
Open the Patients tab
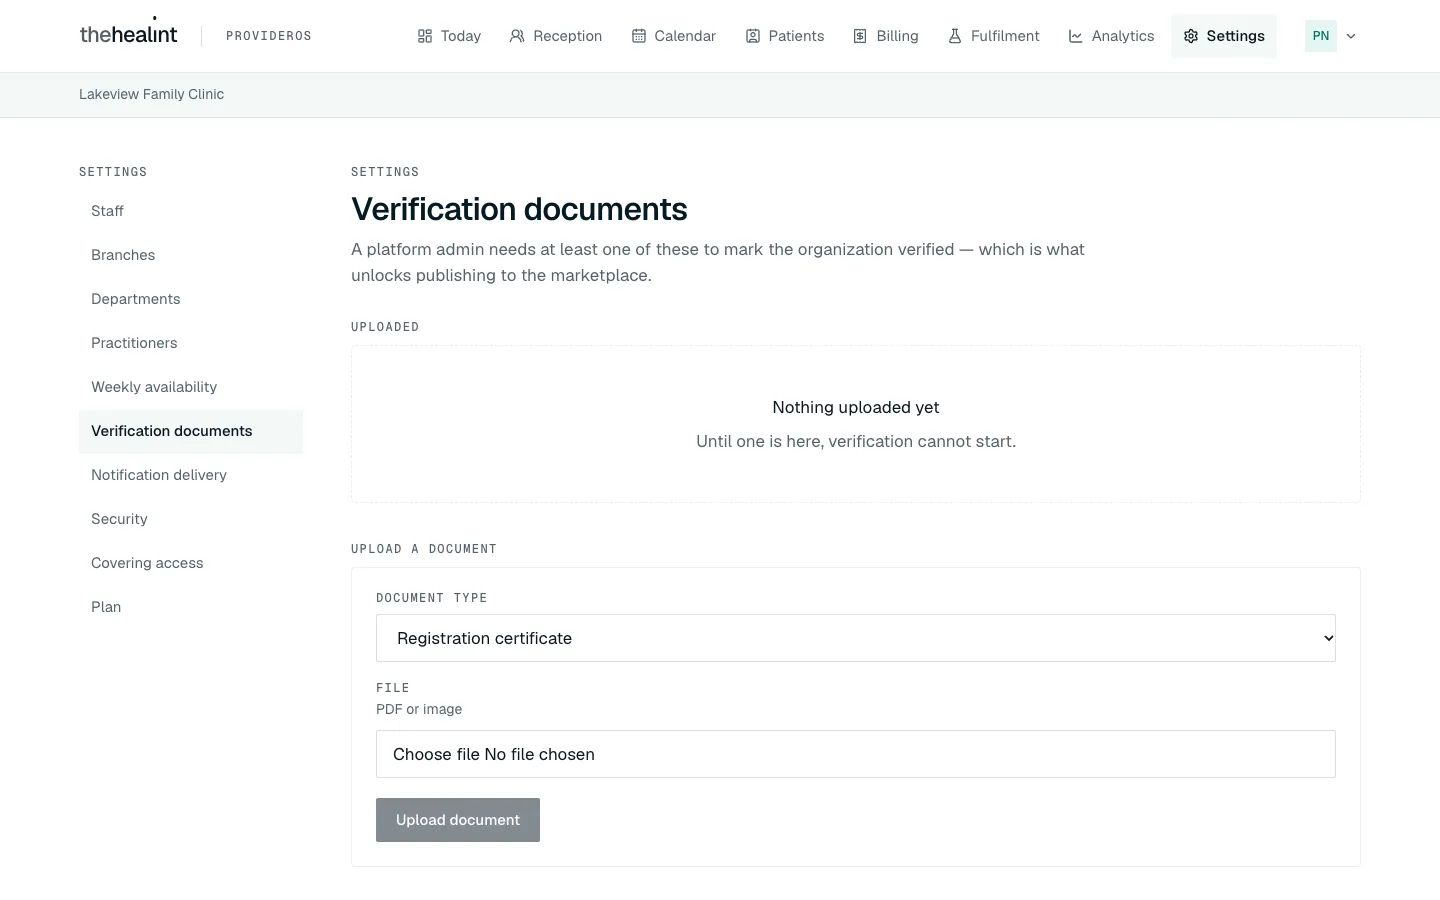click(x=785, y=36)
